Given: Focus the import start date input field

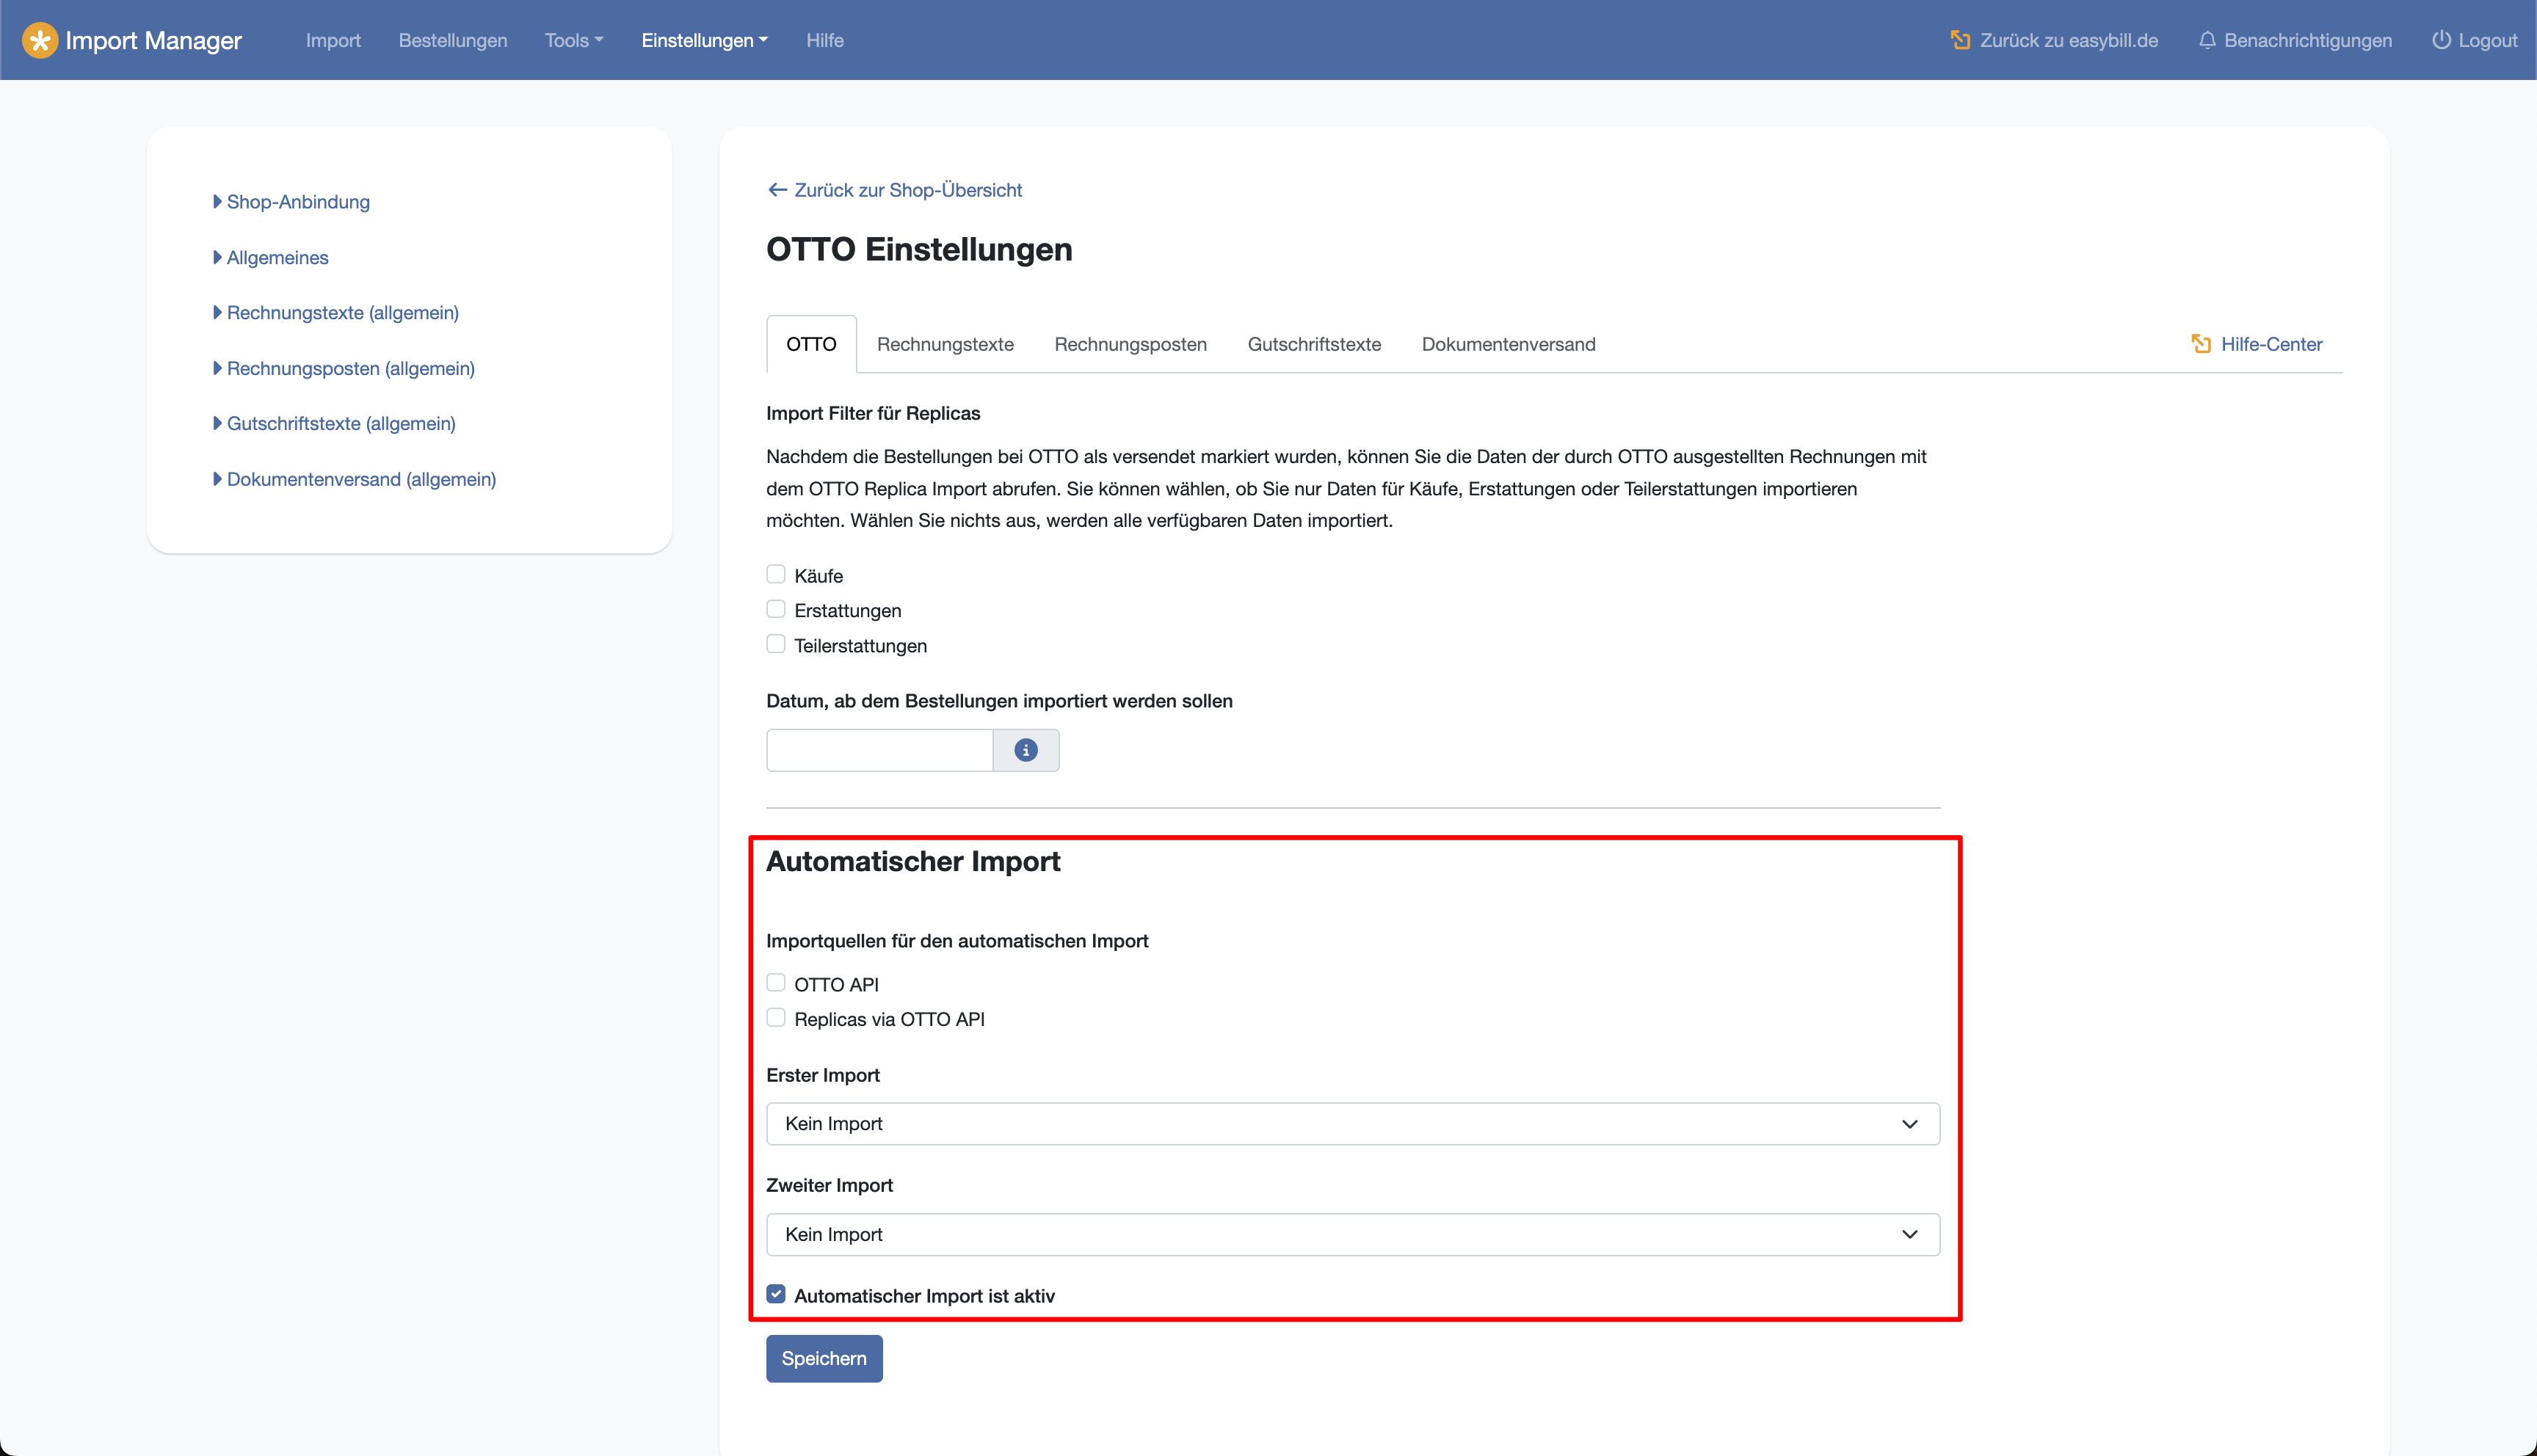Looking at the screenshot, I should click(x=879, y=750).
